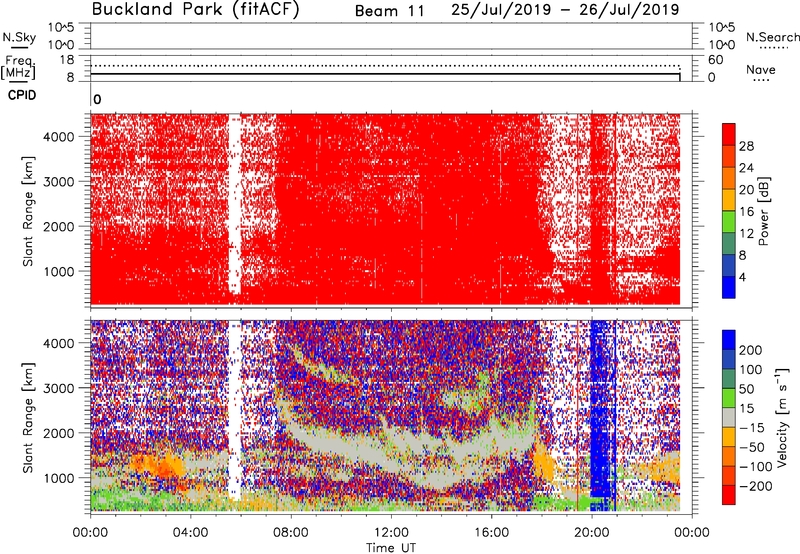Click the '1000' tick on the Velocity panel

[59, 478]
